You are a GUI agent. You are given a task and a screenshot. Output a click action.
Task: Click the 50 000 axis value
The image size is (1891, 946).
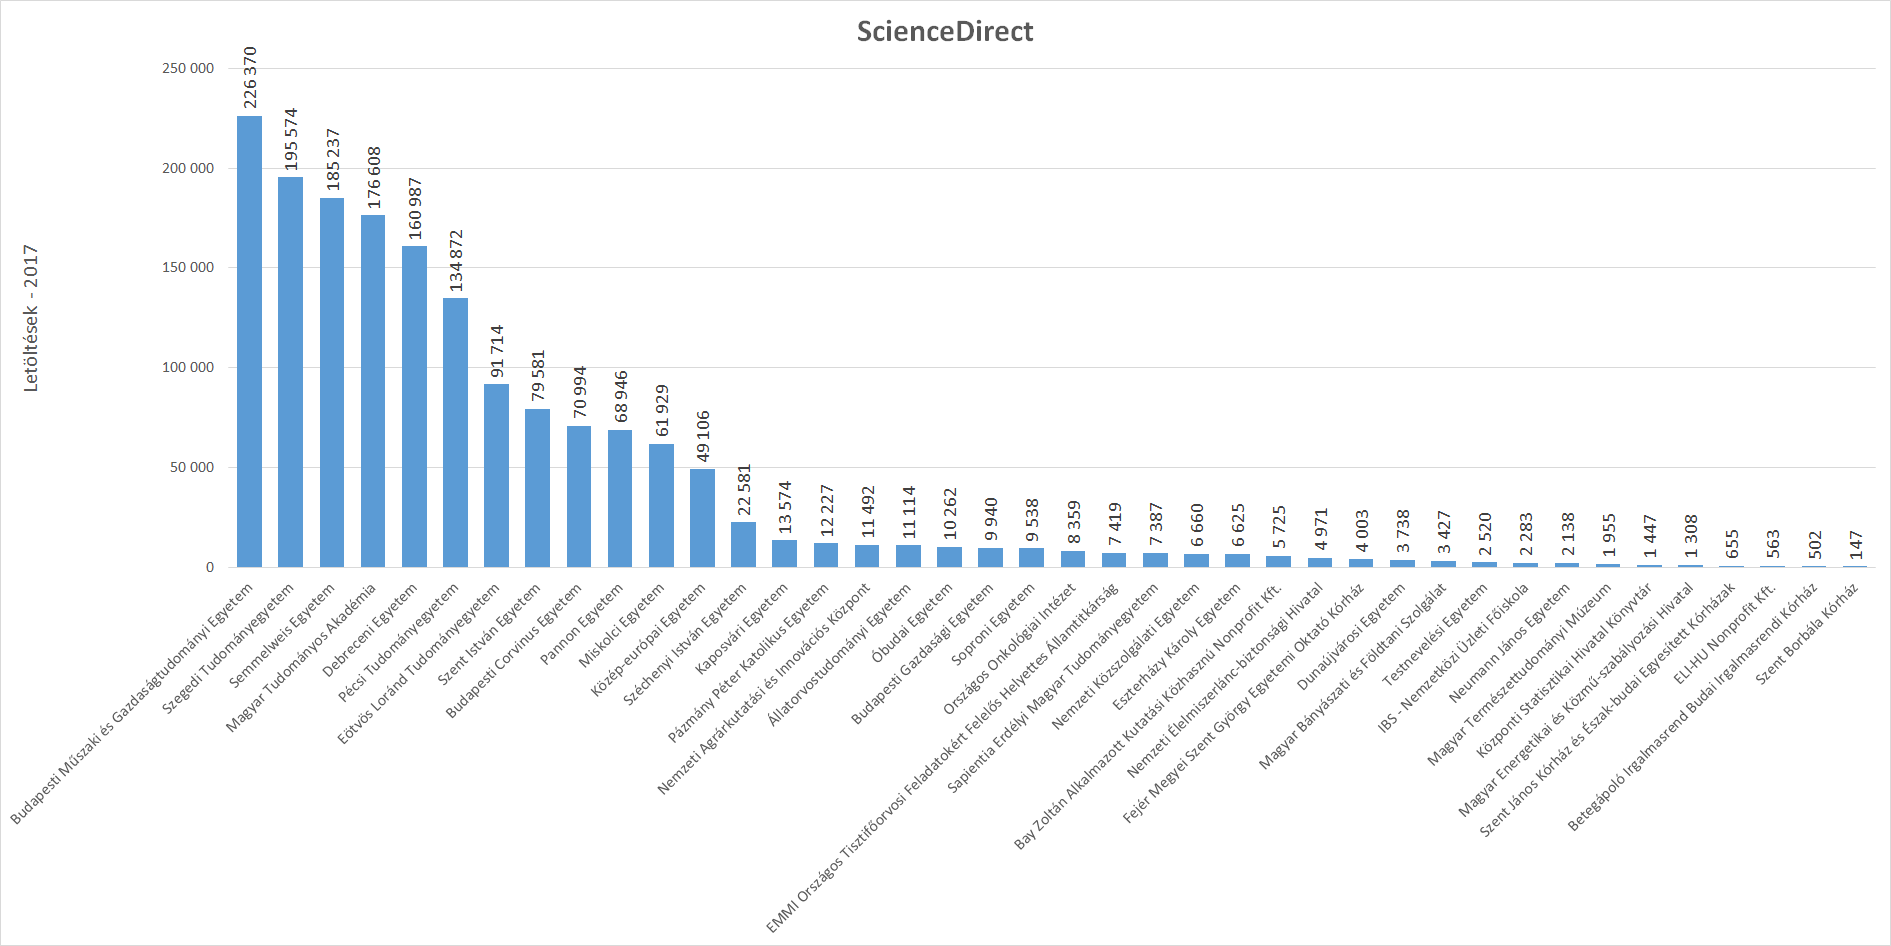coord(192,467)
